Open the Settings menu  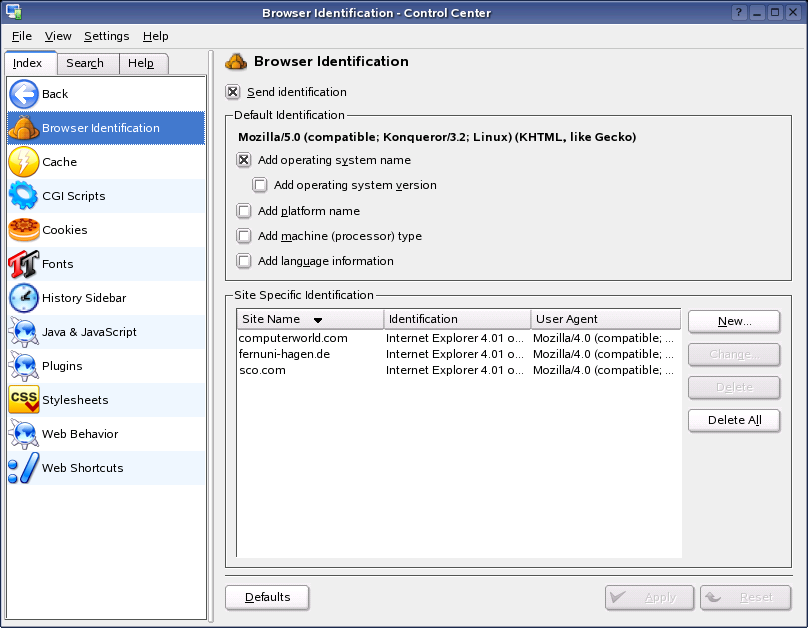(106, 36)
